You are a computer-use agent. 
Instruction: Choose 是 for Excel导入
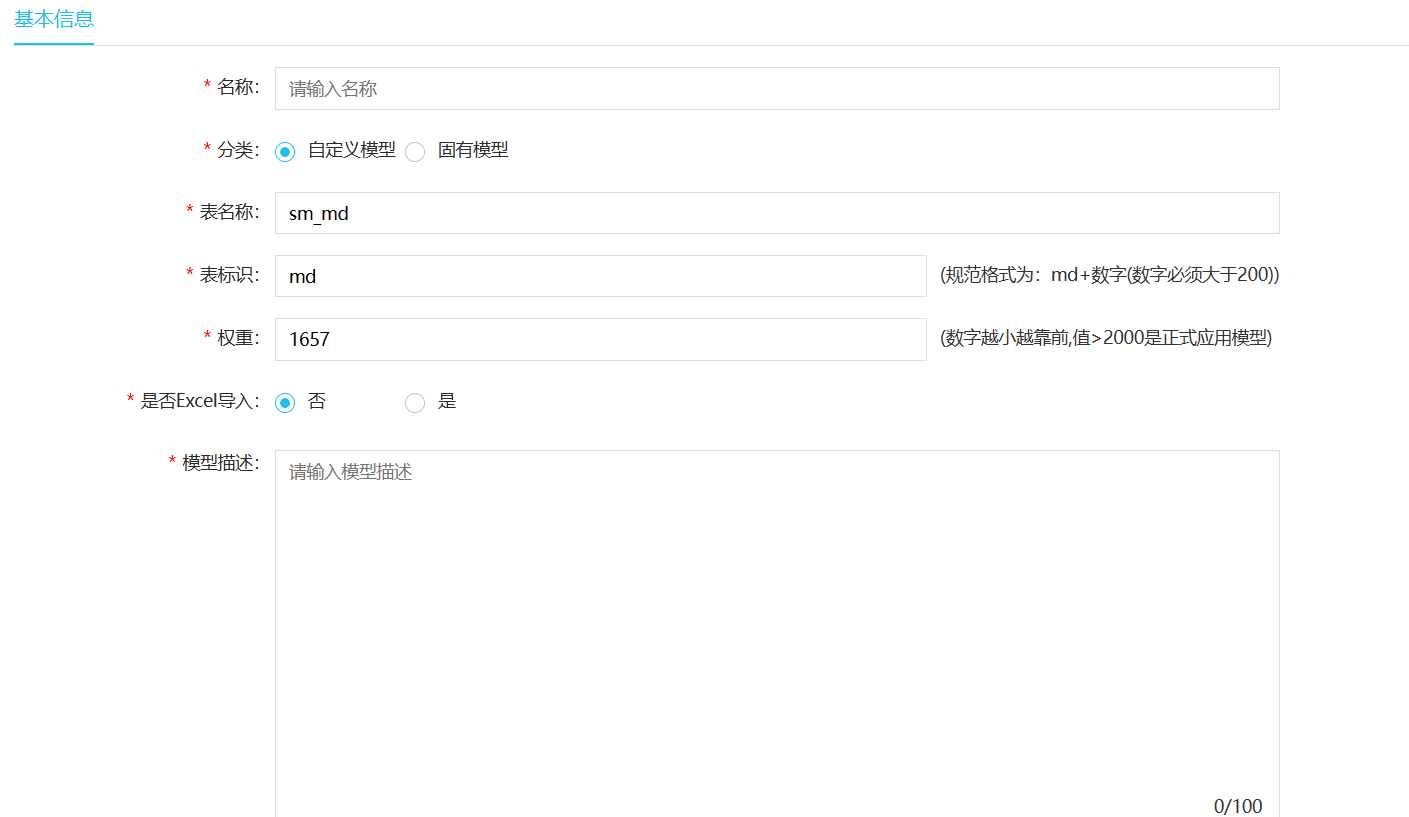click(x=416, y=403)
